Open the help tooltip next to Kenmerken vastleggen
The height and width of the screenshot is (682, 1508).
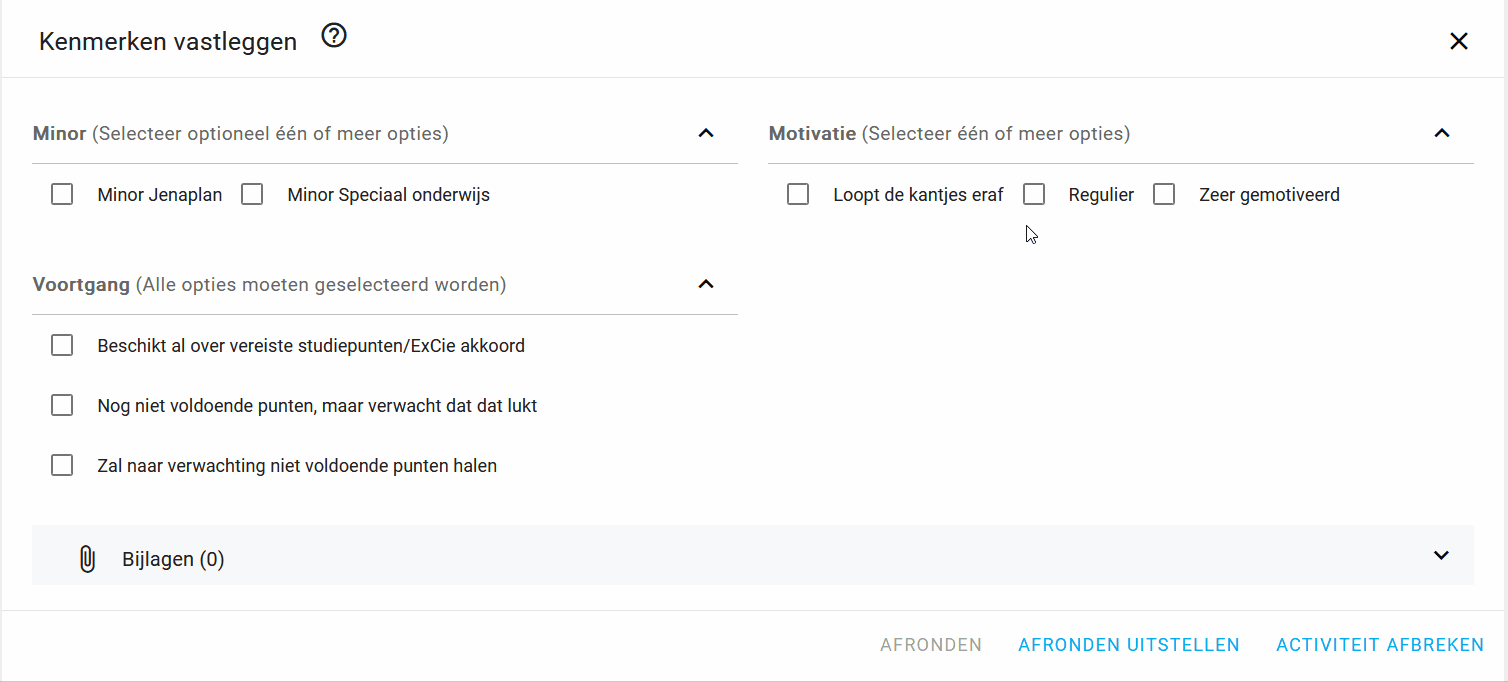tap(333, 34)
